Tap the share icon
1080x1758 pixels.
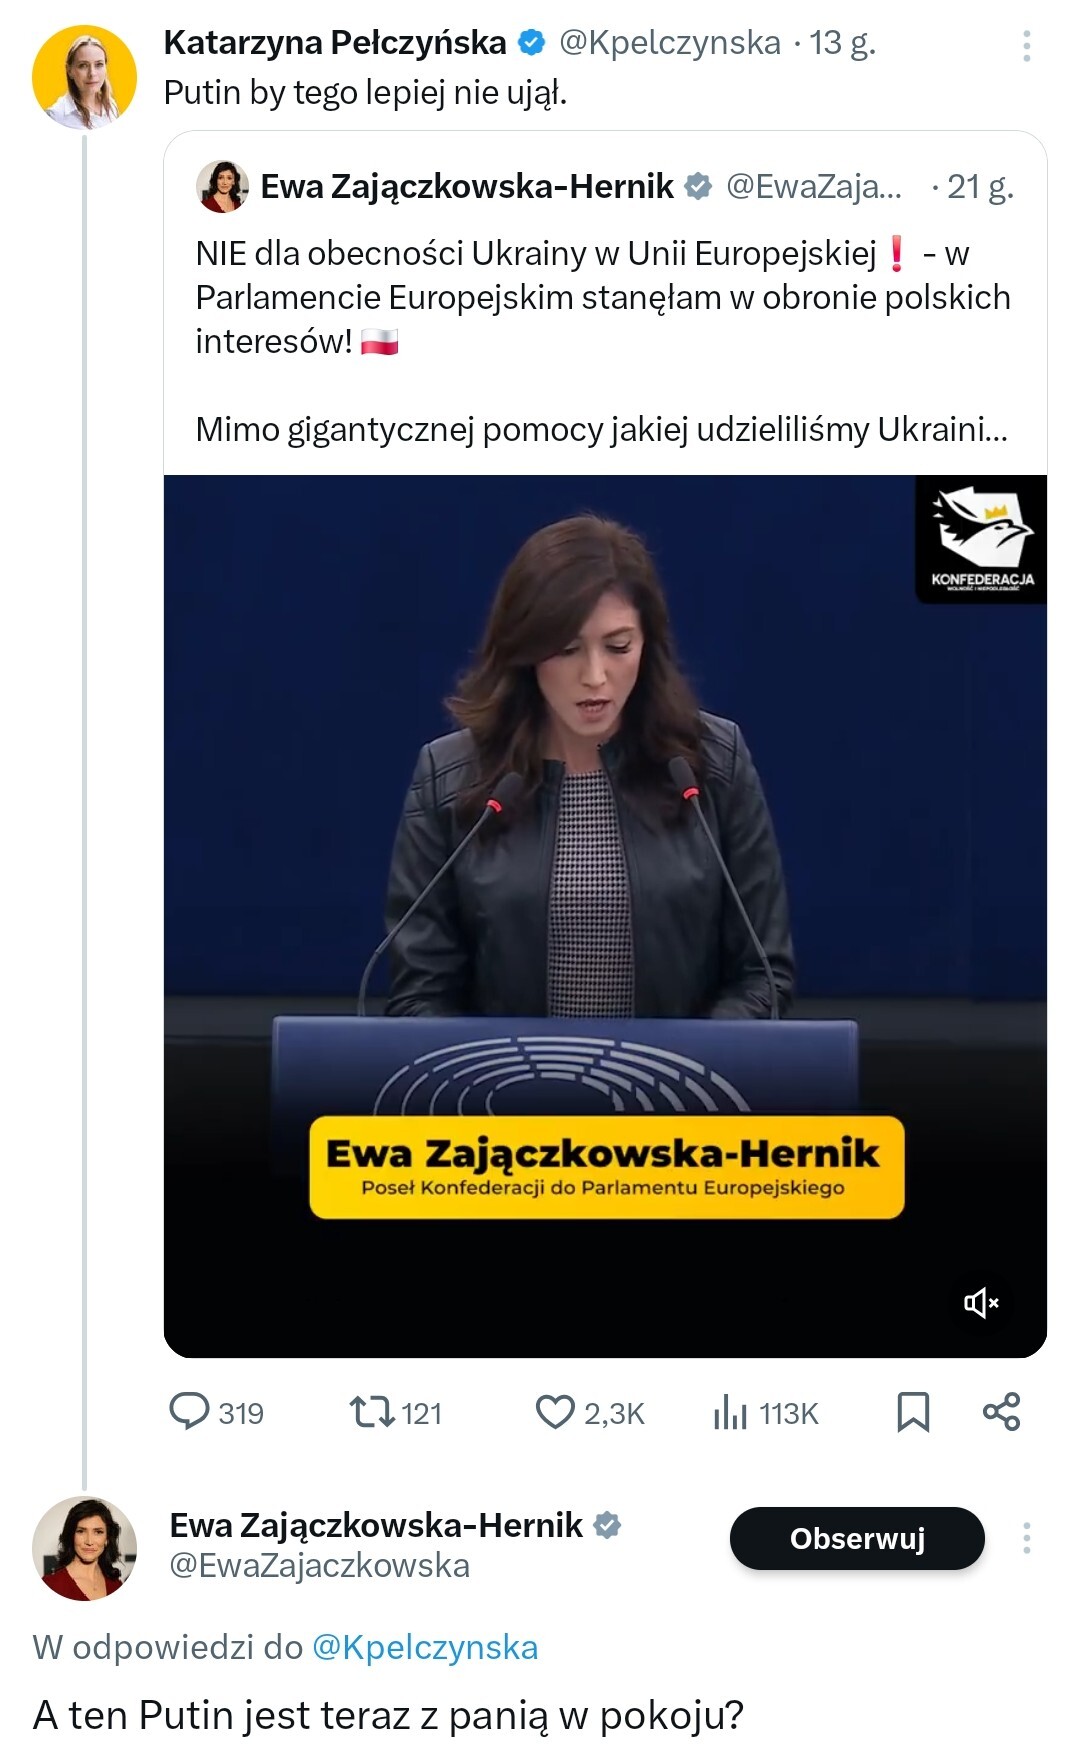pos(1001,1412)
